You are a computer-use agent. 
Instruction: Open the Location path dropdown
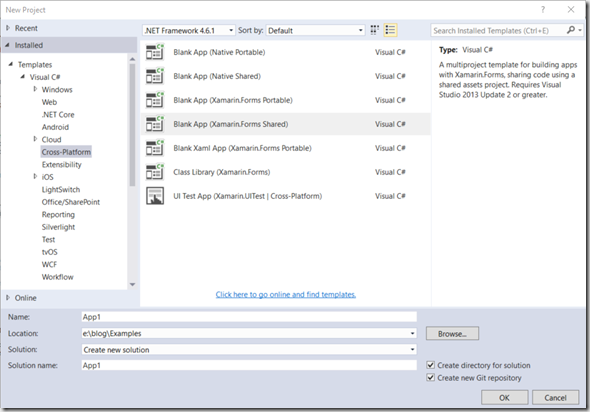coord(413,333)
